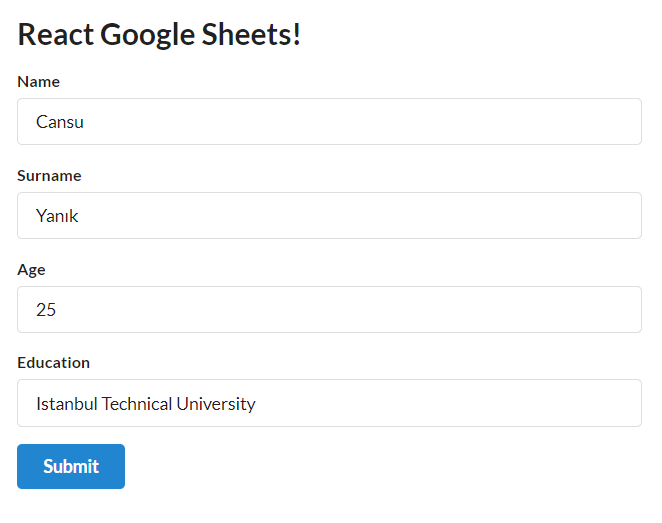
Task: Click the number 25 in Age field
Action: (46, 310)
